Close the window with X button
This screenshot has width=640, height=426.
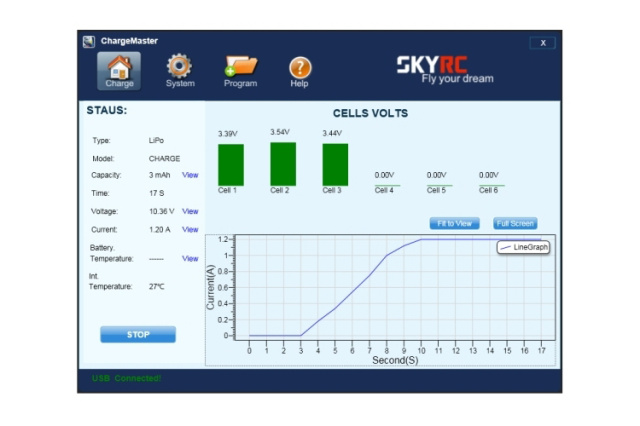542,43
